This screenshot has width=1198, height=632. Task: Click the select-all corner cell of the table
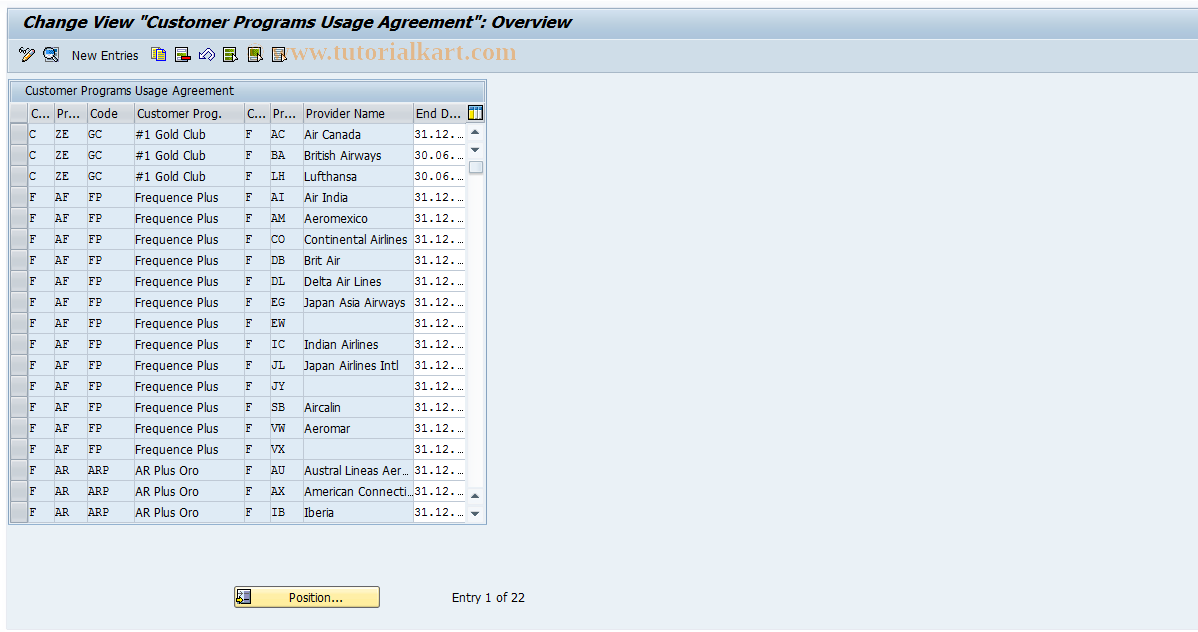(x=19, y=113)
